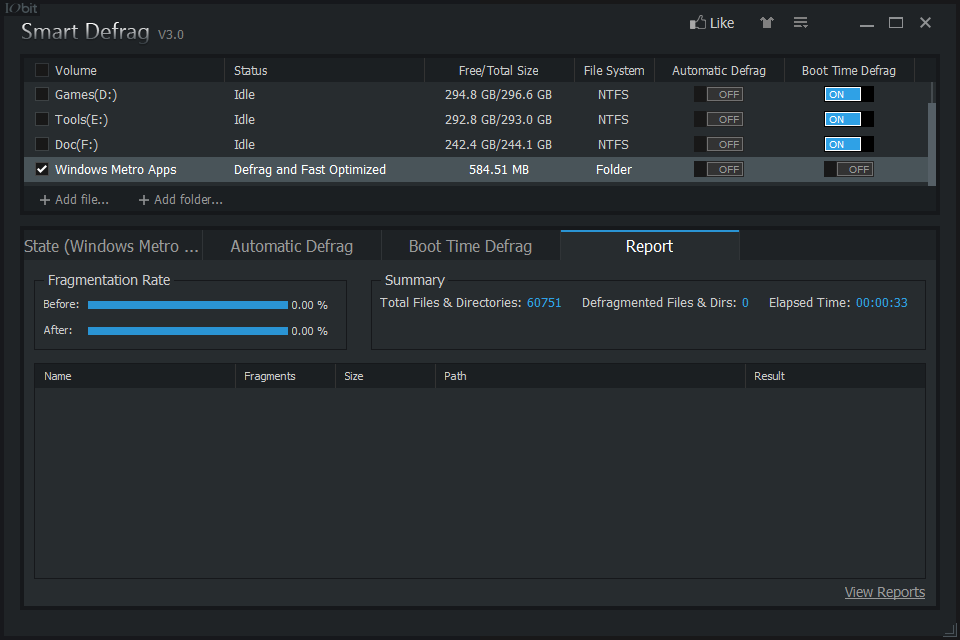This screenshot has width=960, height=640.
Task: Click the Boot Time Defrag column header
Action: pos(849,70)
